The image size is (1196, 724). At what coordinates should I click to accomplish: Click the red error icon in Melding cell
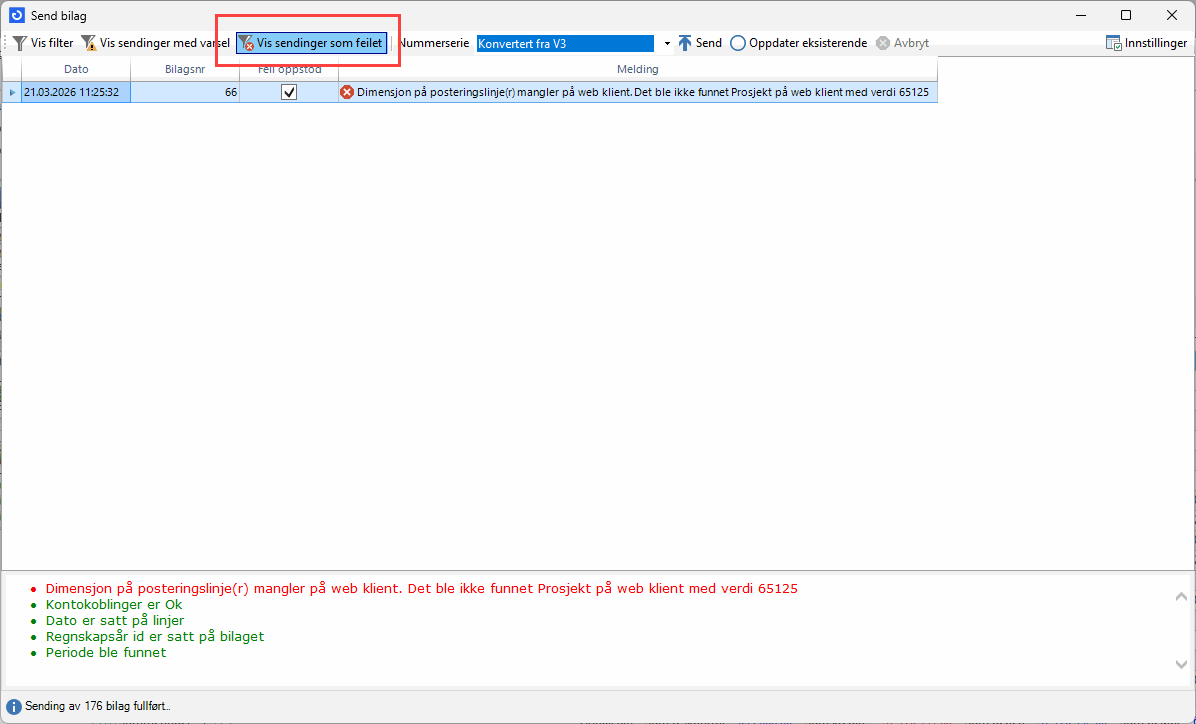[x=347, y=92]
